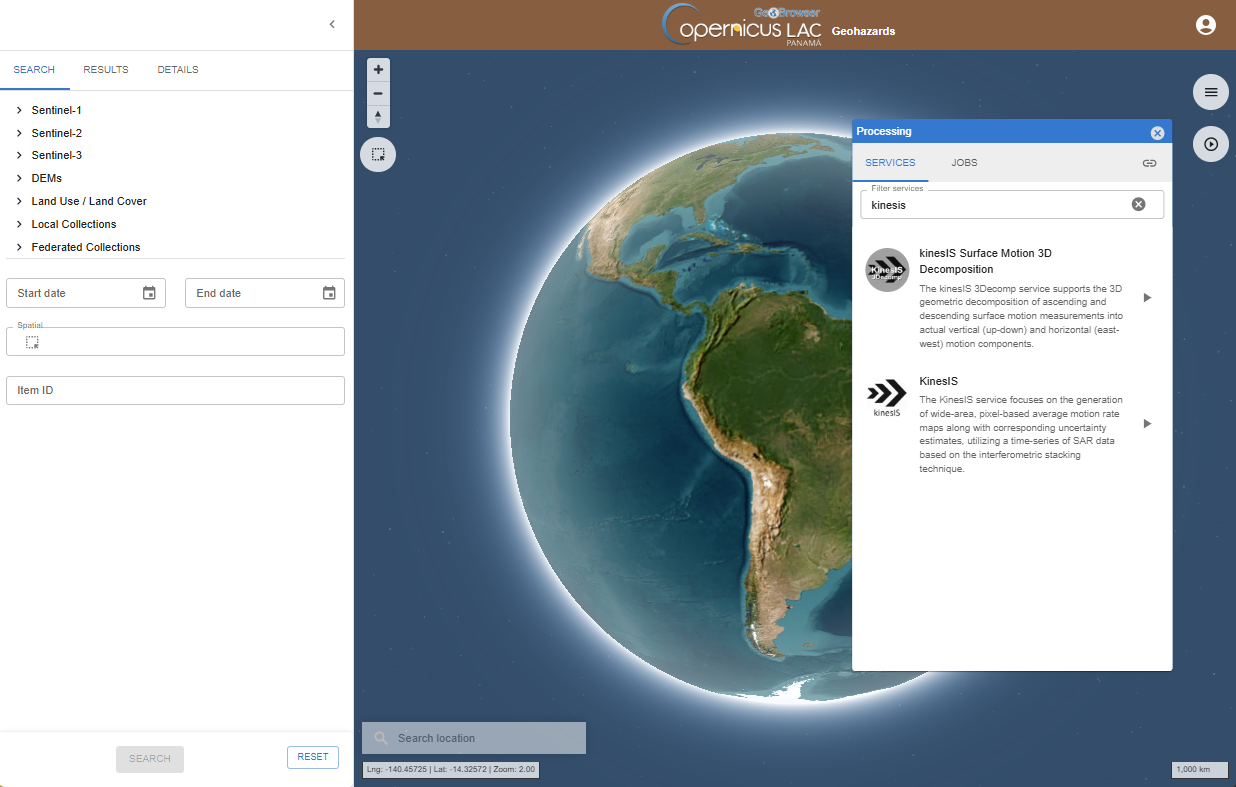This screenshot has width=1236, height=787.
Task: Click the Reset button
Action: point(312,757)
